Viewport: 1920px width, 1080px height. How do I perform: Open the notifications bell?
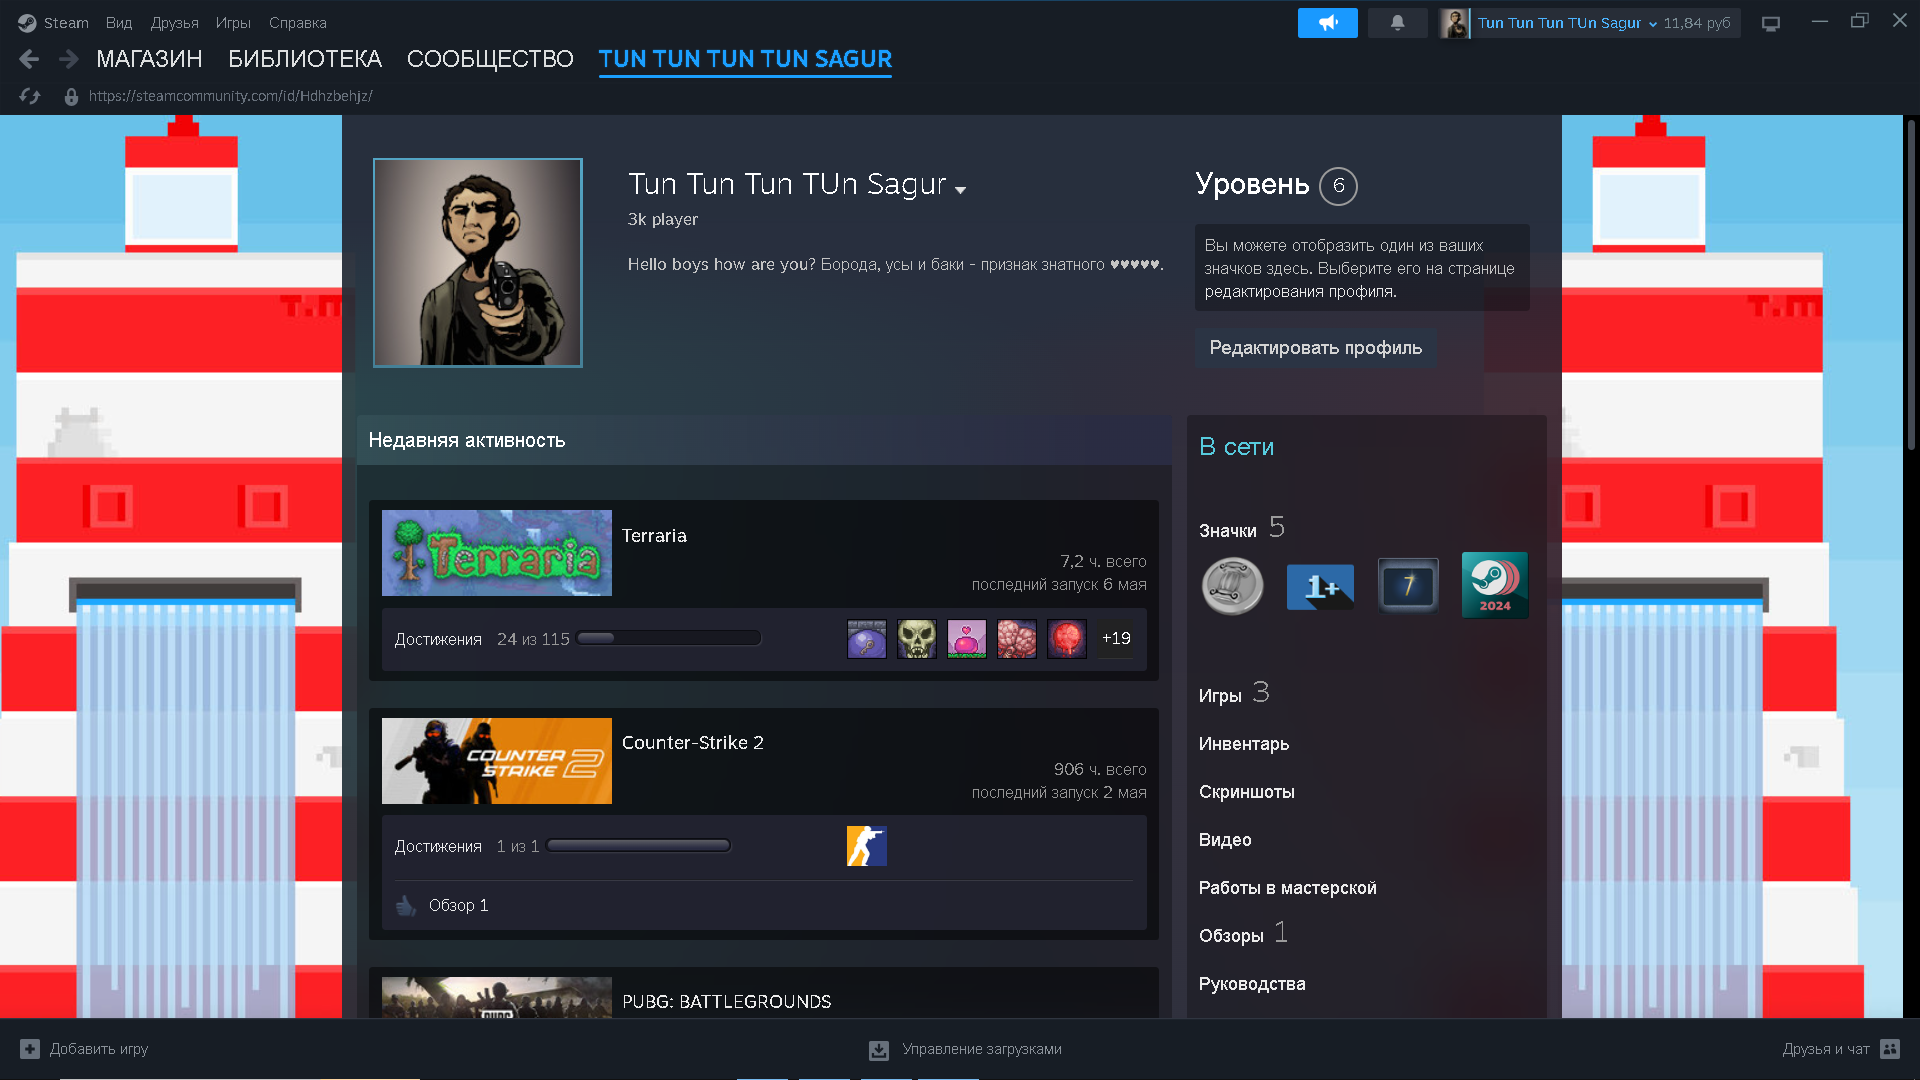1397,23
